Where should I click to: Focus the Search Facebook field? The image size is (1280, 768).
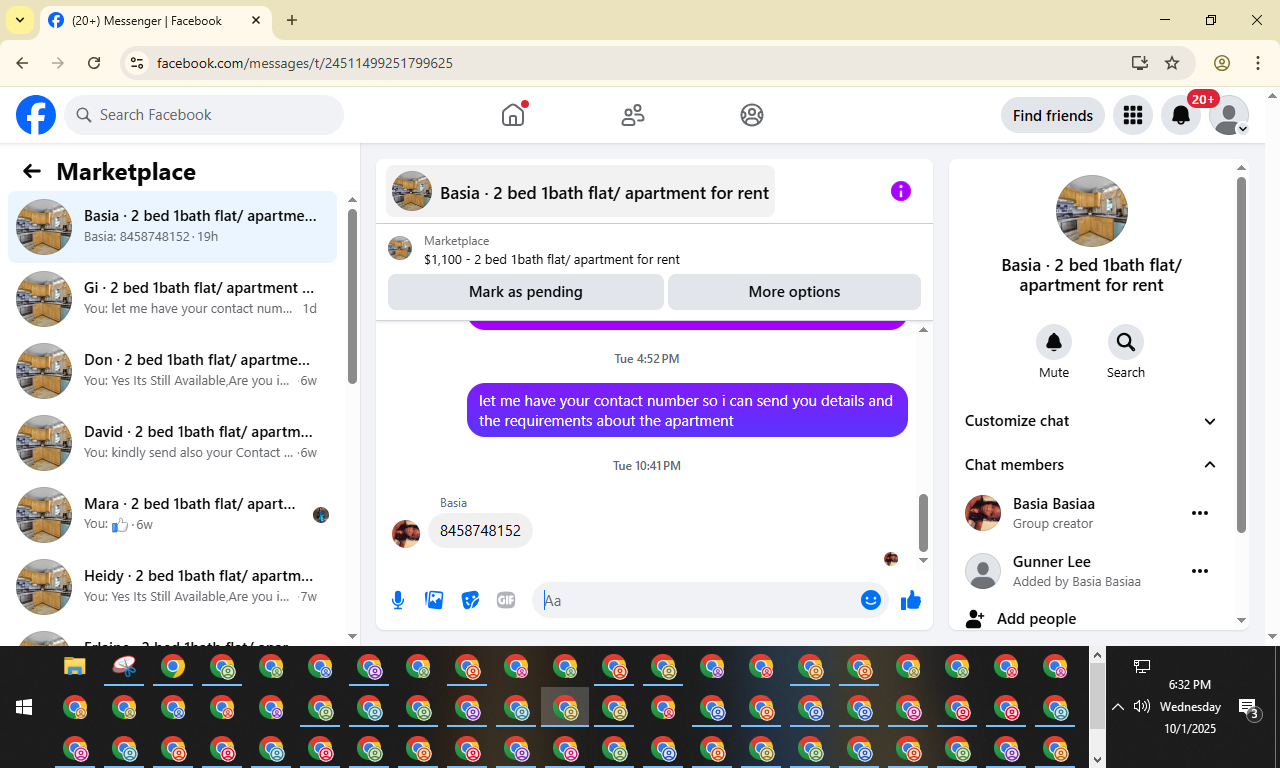[x=205, y=115]
